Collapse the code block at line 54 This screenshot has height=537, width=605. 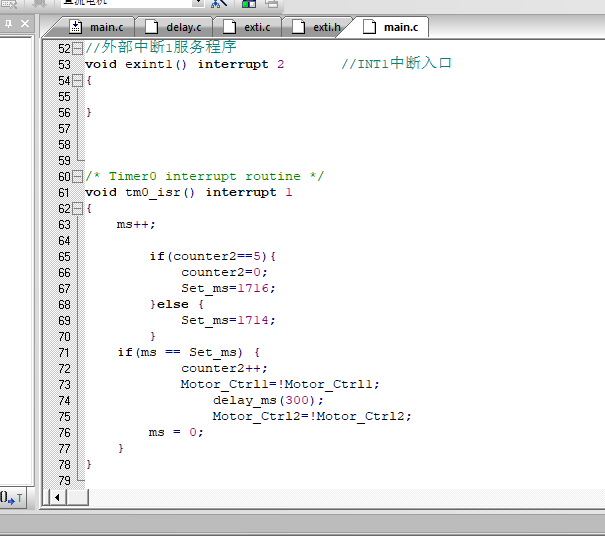(78, 81)
